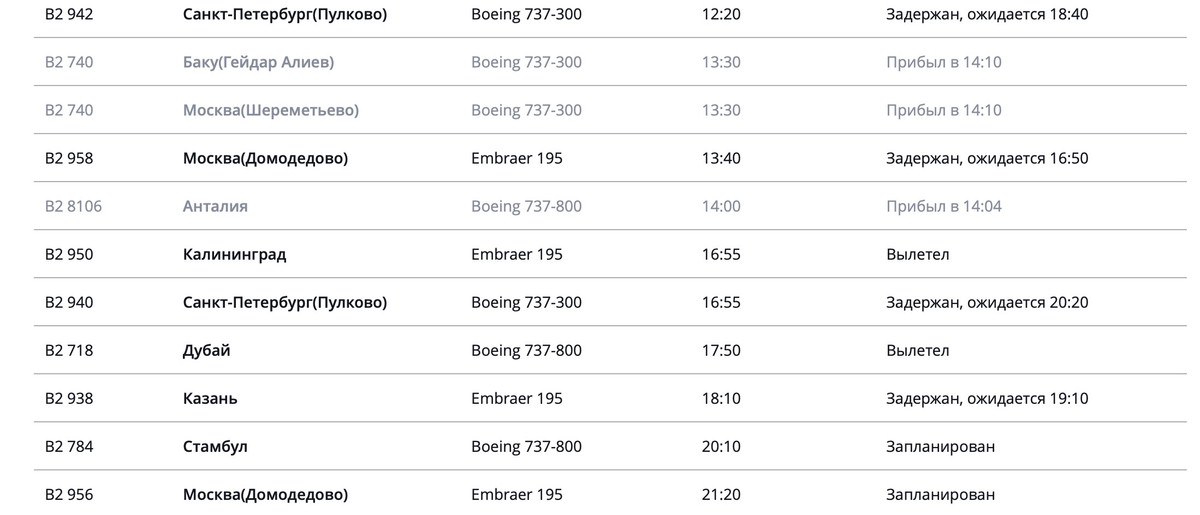Select flight number B2 8106

click(x=73, y=206)
